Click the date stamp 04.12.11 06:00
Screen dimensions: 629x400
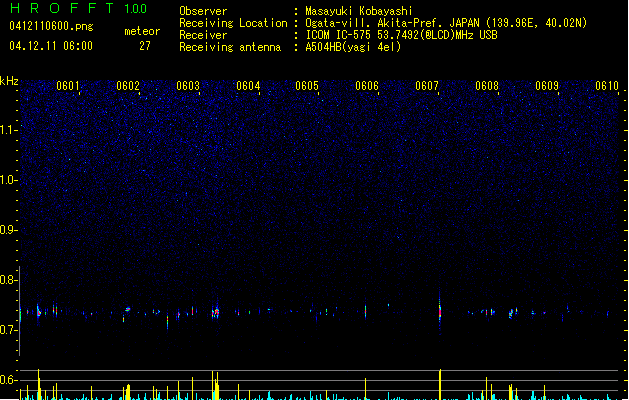pyautogui.click(x=51, y=46)
